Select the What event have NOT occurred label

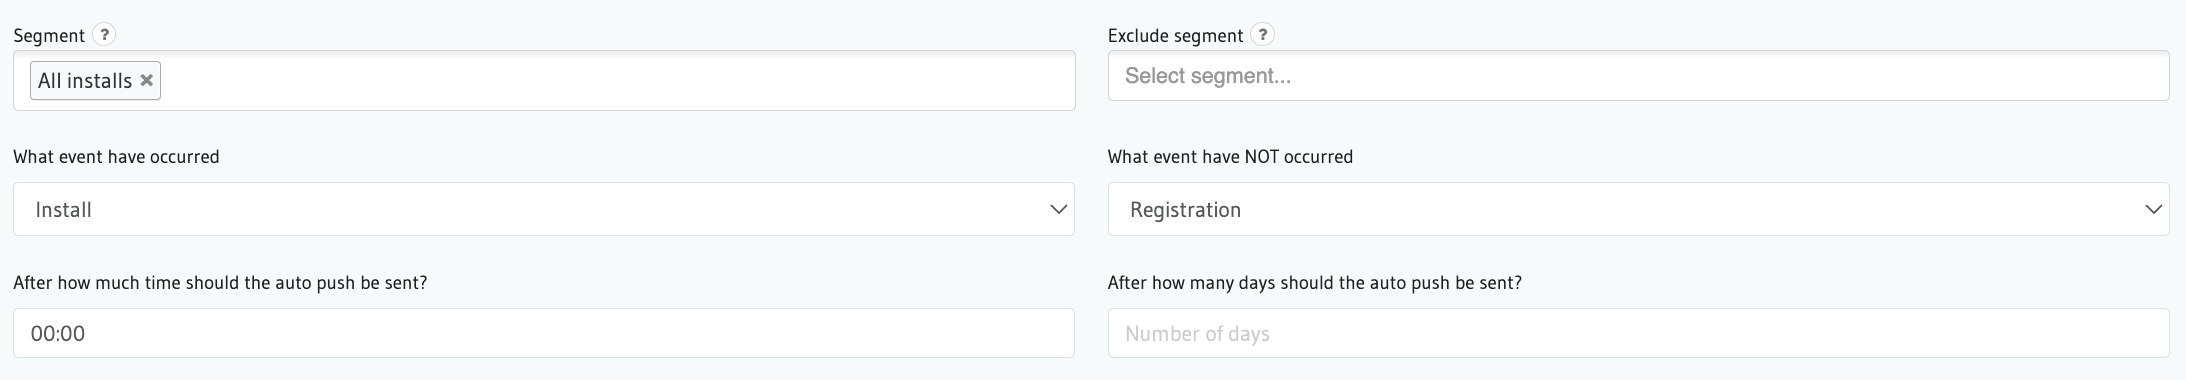coord(1230,157)
